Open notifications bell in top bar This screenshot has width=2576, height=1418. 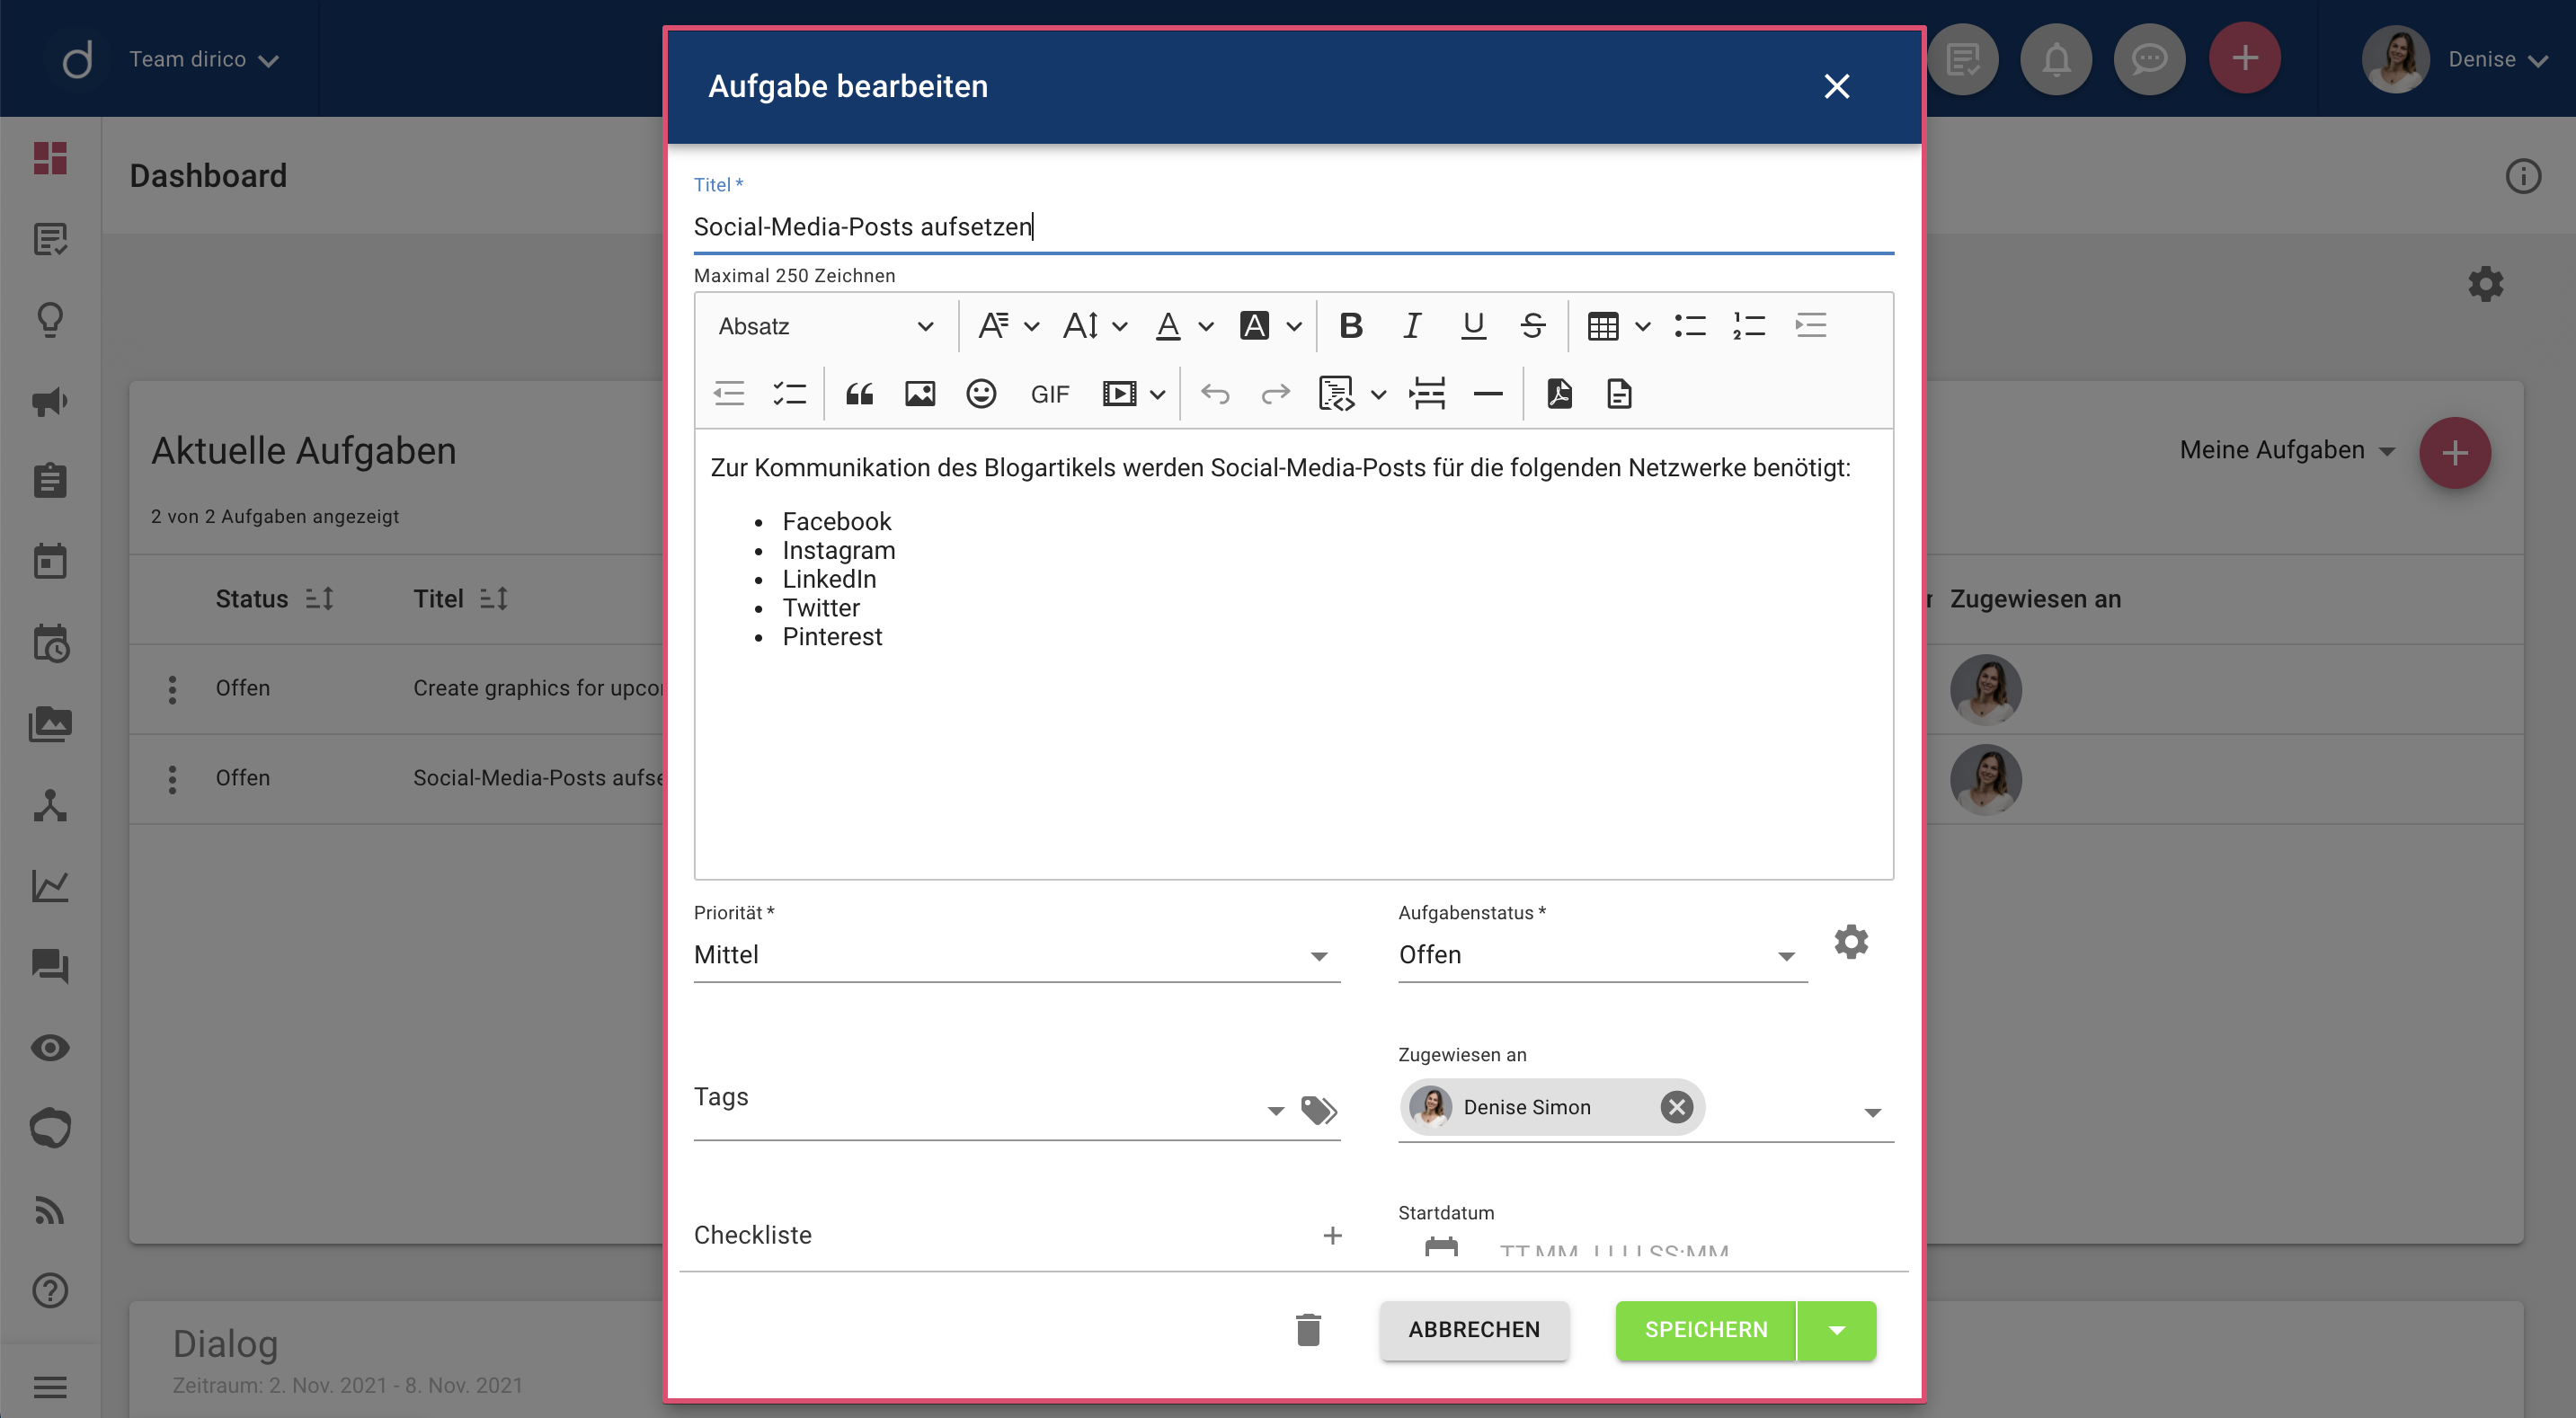[x=2056, y=59]
